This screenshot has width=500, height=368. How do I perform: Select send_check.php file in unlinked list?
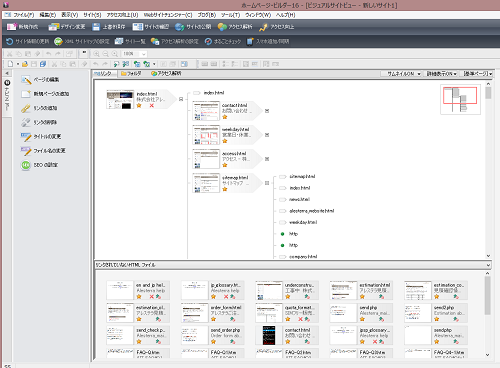[x=138, y=335]
